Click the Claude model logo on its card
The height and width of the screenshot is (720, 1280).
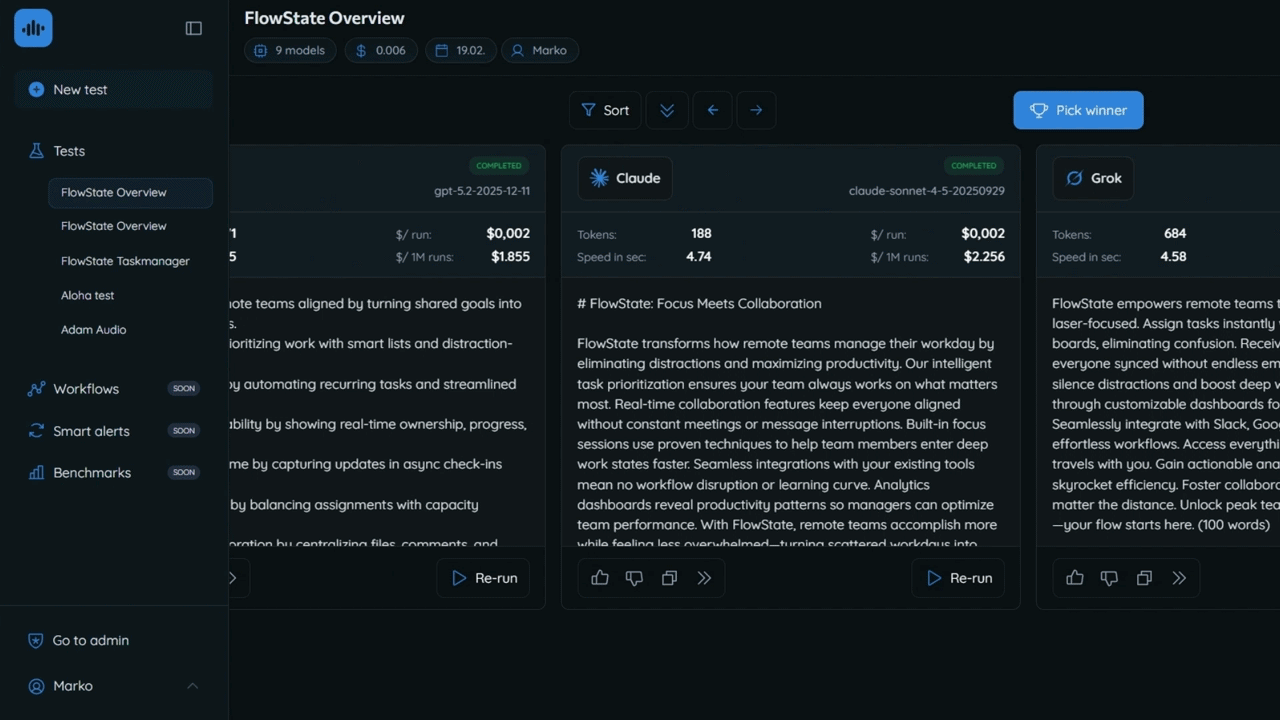(x=597, y=178)
